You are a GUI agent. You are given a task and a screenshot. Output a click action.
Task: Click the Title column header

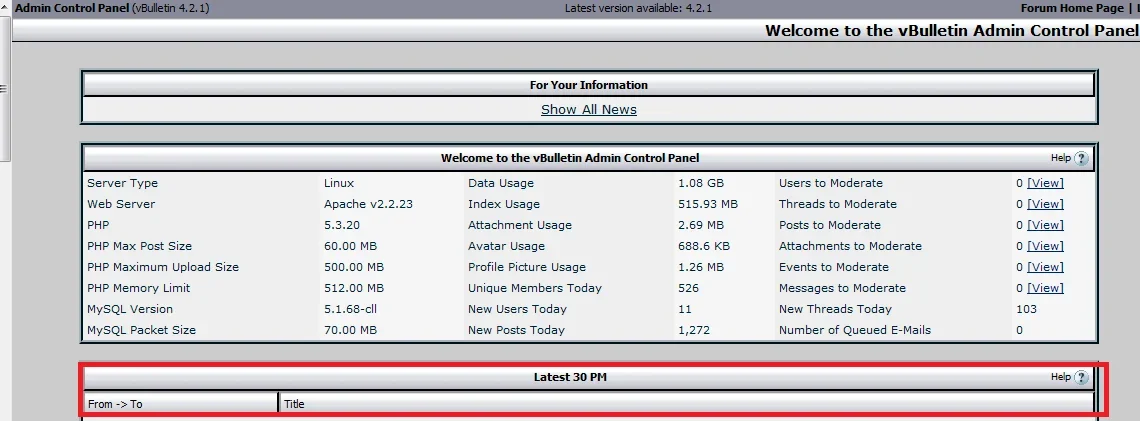(686, 404)
